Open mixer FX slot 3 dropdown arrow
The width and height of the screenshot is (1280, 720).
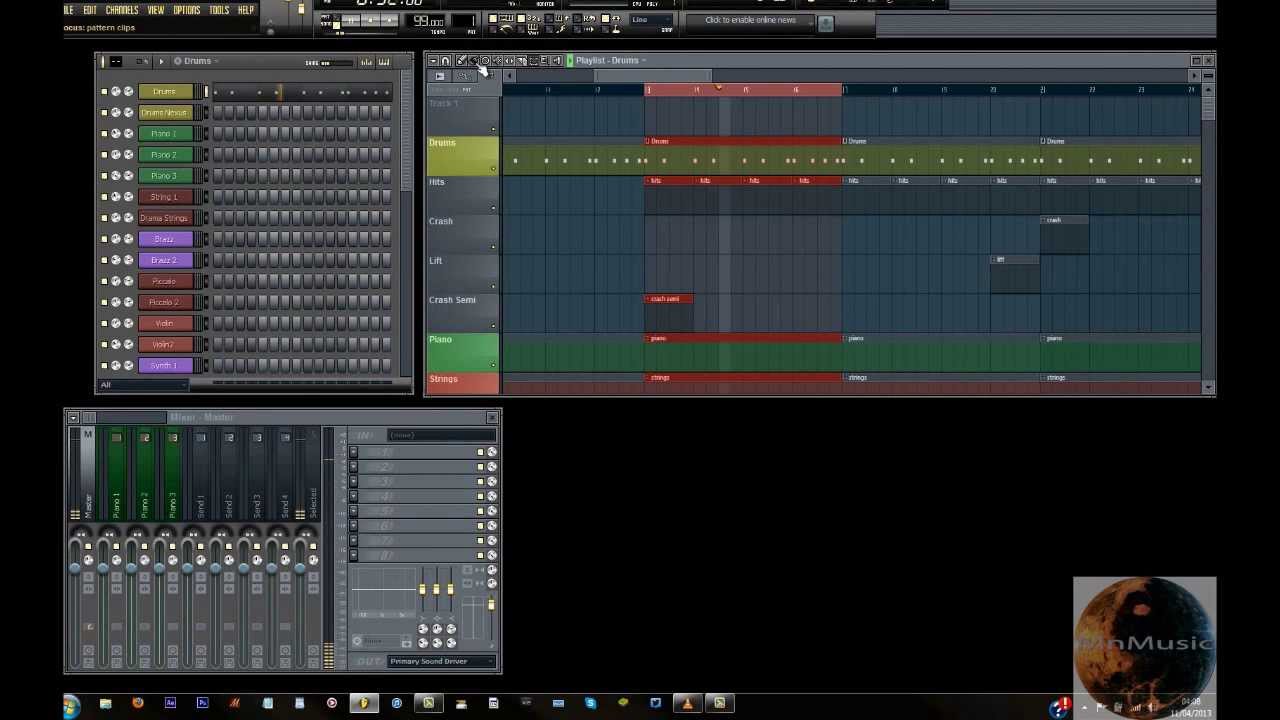353,482
